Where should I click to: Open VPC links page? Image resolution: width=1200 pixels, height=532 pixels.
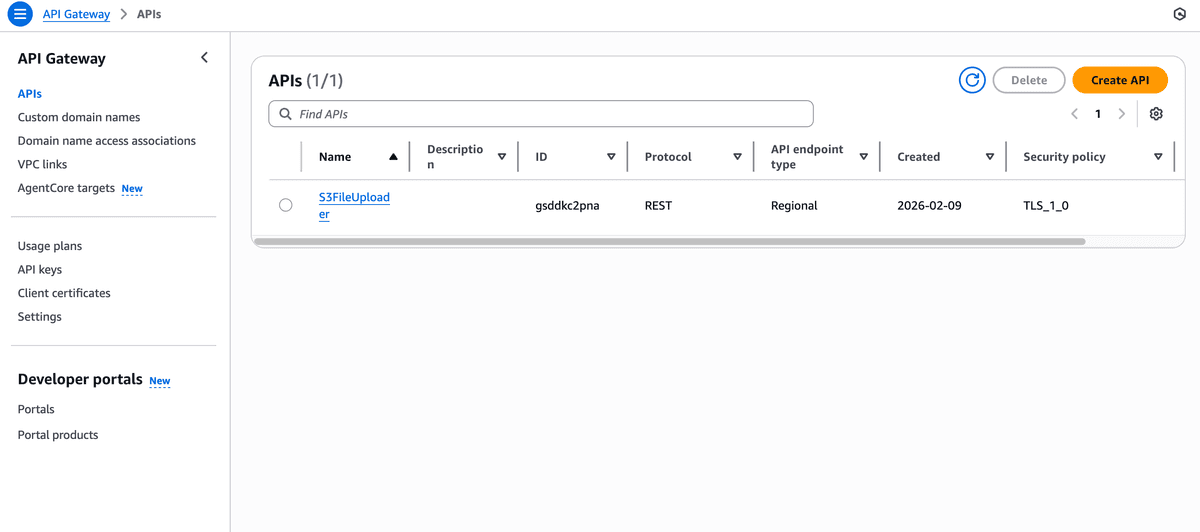(x=43, y=164)
